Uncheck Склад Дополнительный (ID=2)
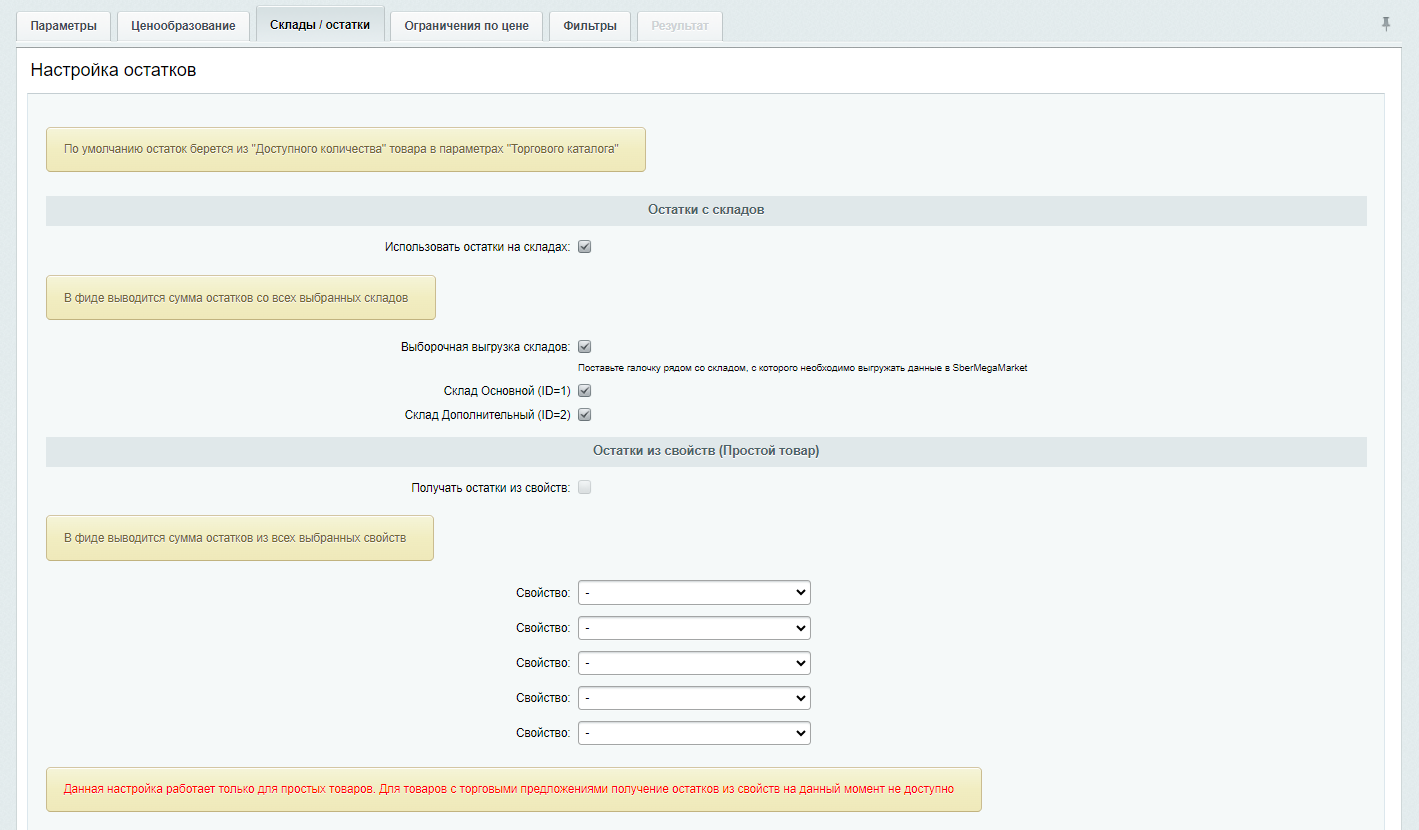This screenshot has height=830, width=1419. [x=585, y=415]
